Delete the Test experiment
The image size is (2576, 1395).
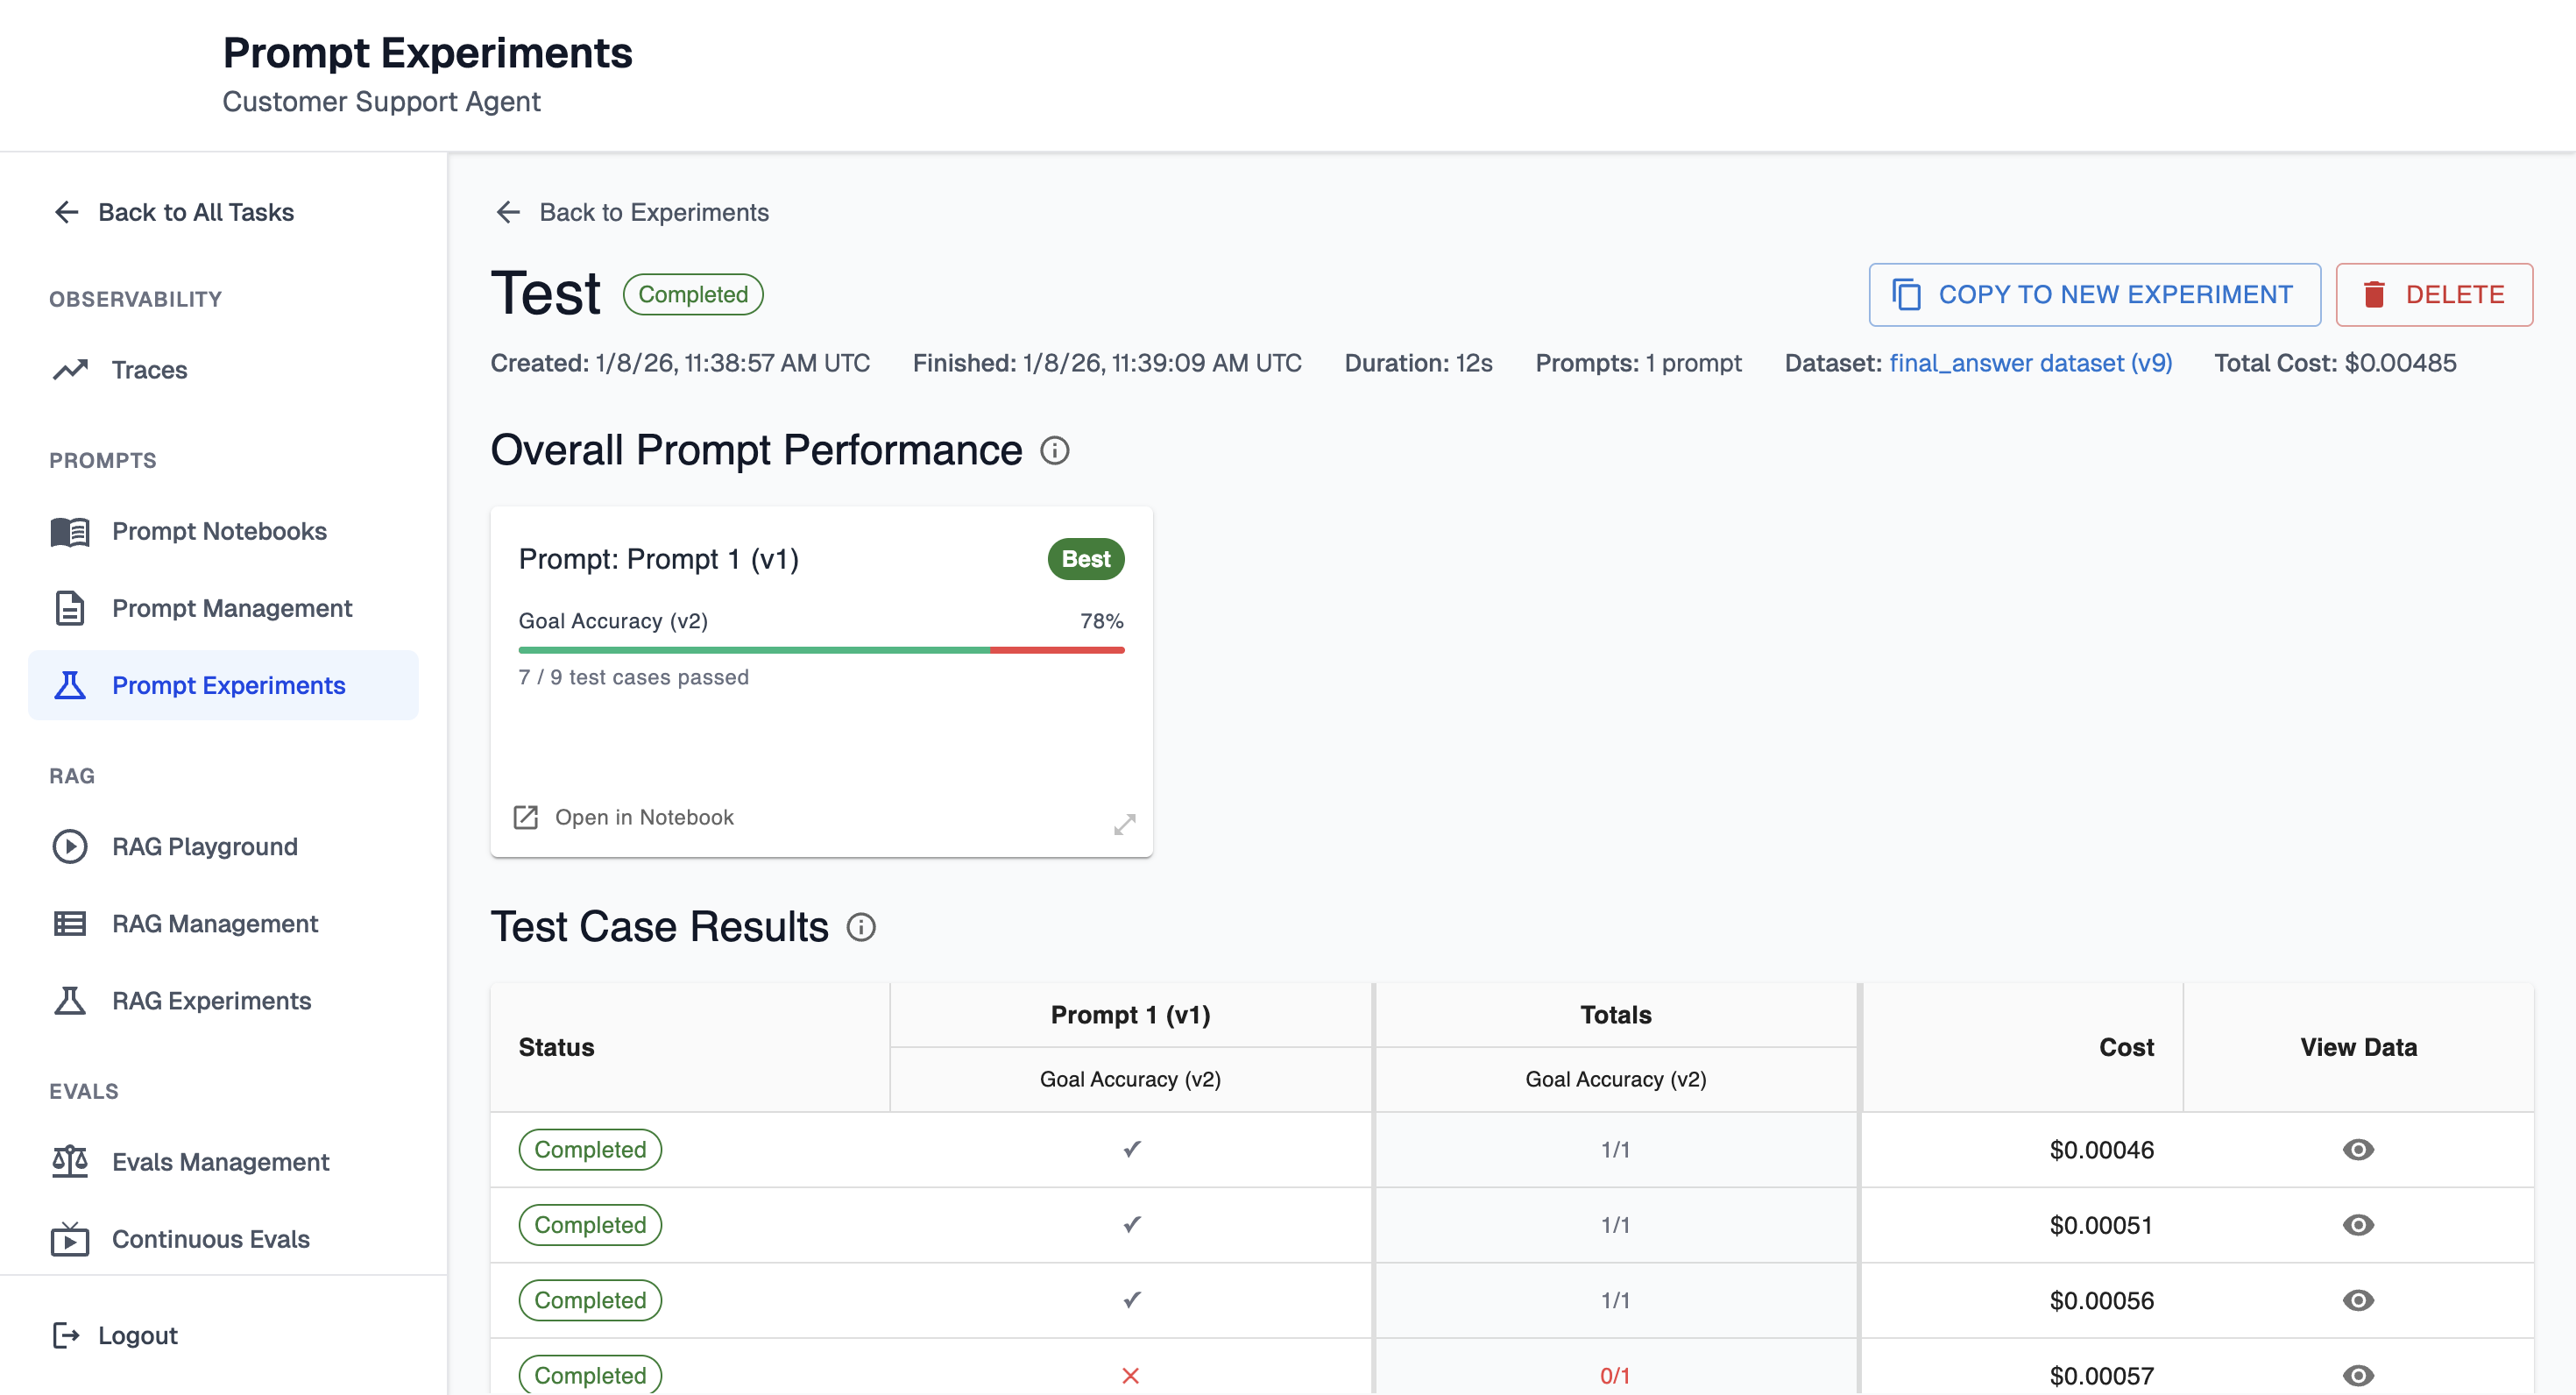pyautogui.click(x=2433, y=295)
